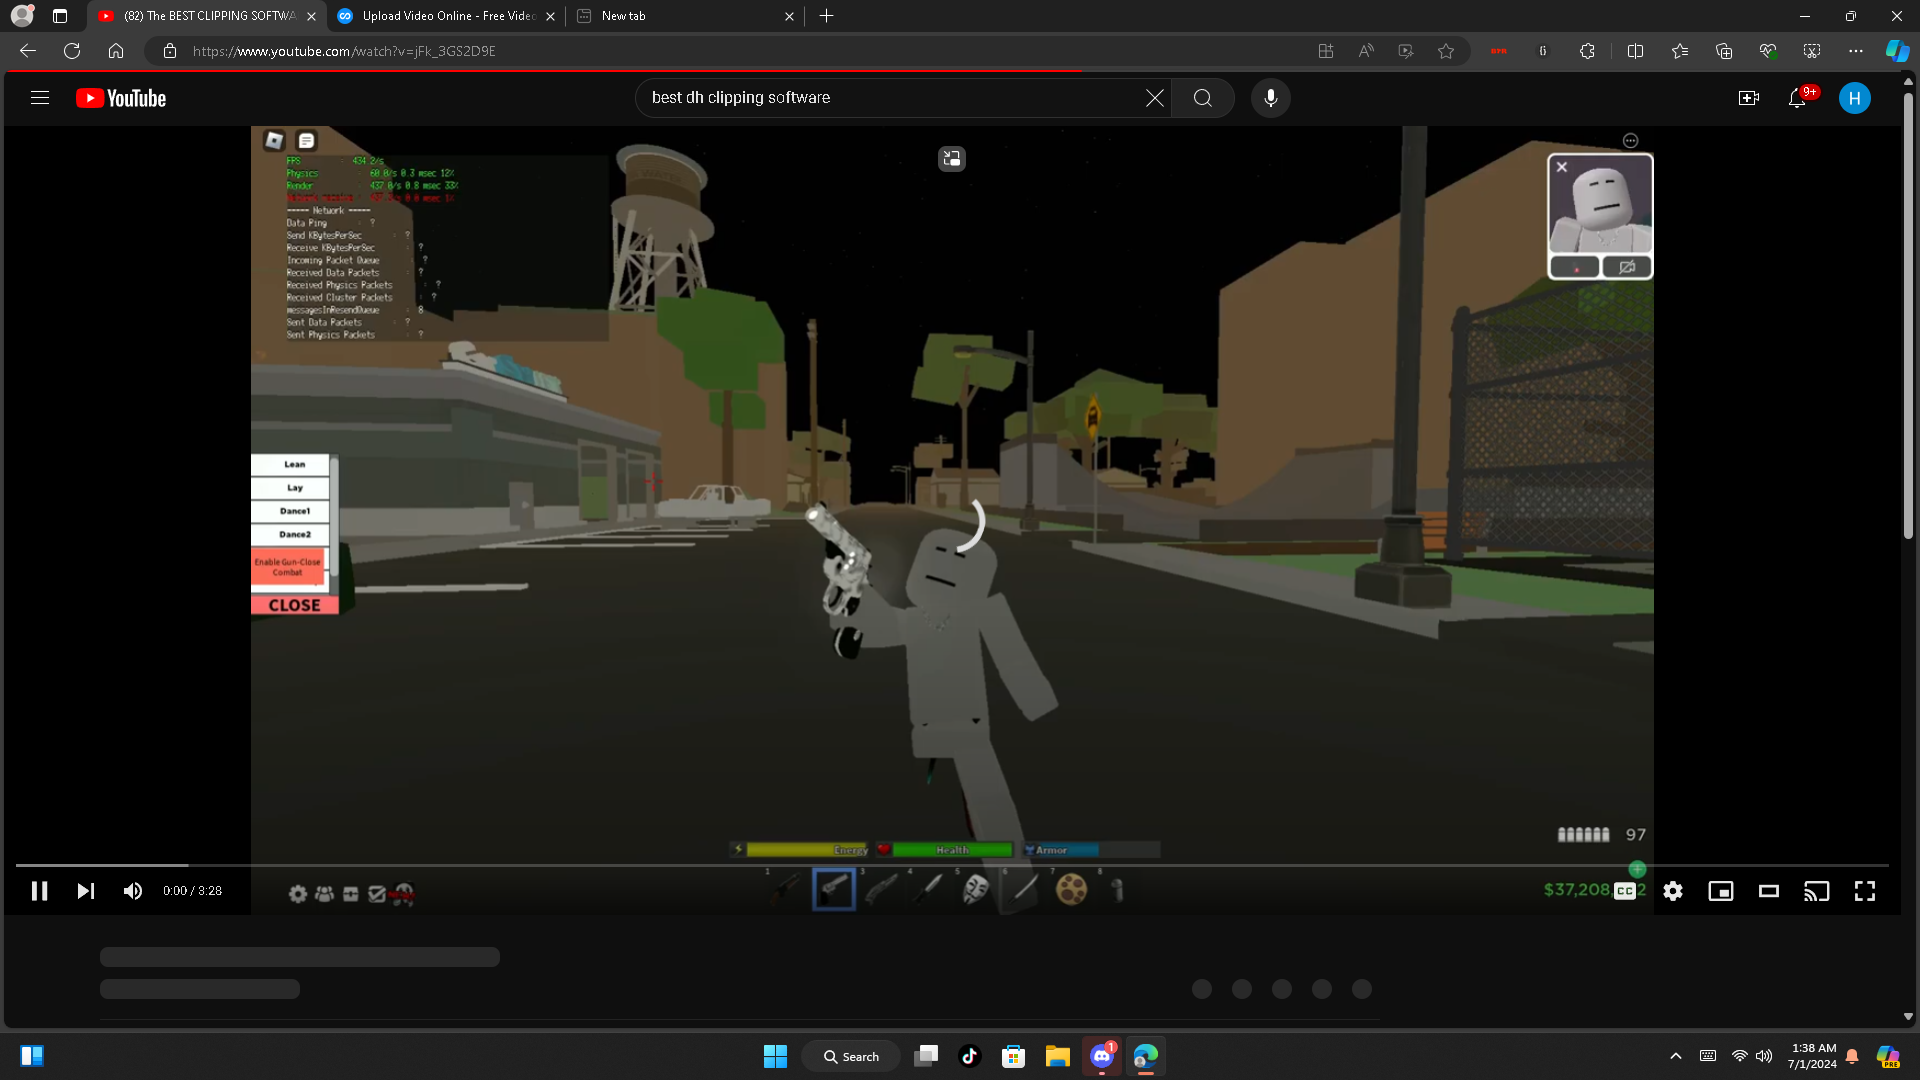Toggle theater mode on the player

pyautogui.click(x=1769, y=891)
